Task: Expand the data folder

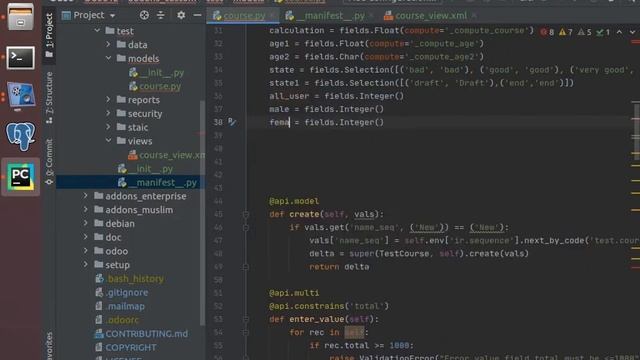Action: click(109, 44)
